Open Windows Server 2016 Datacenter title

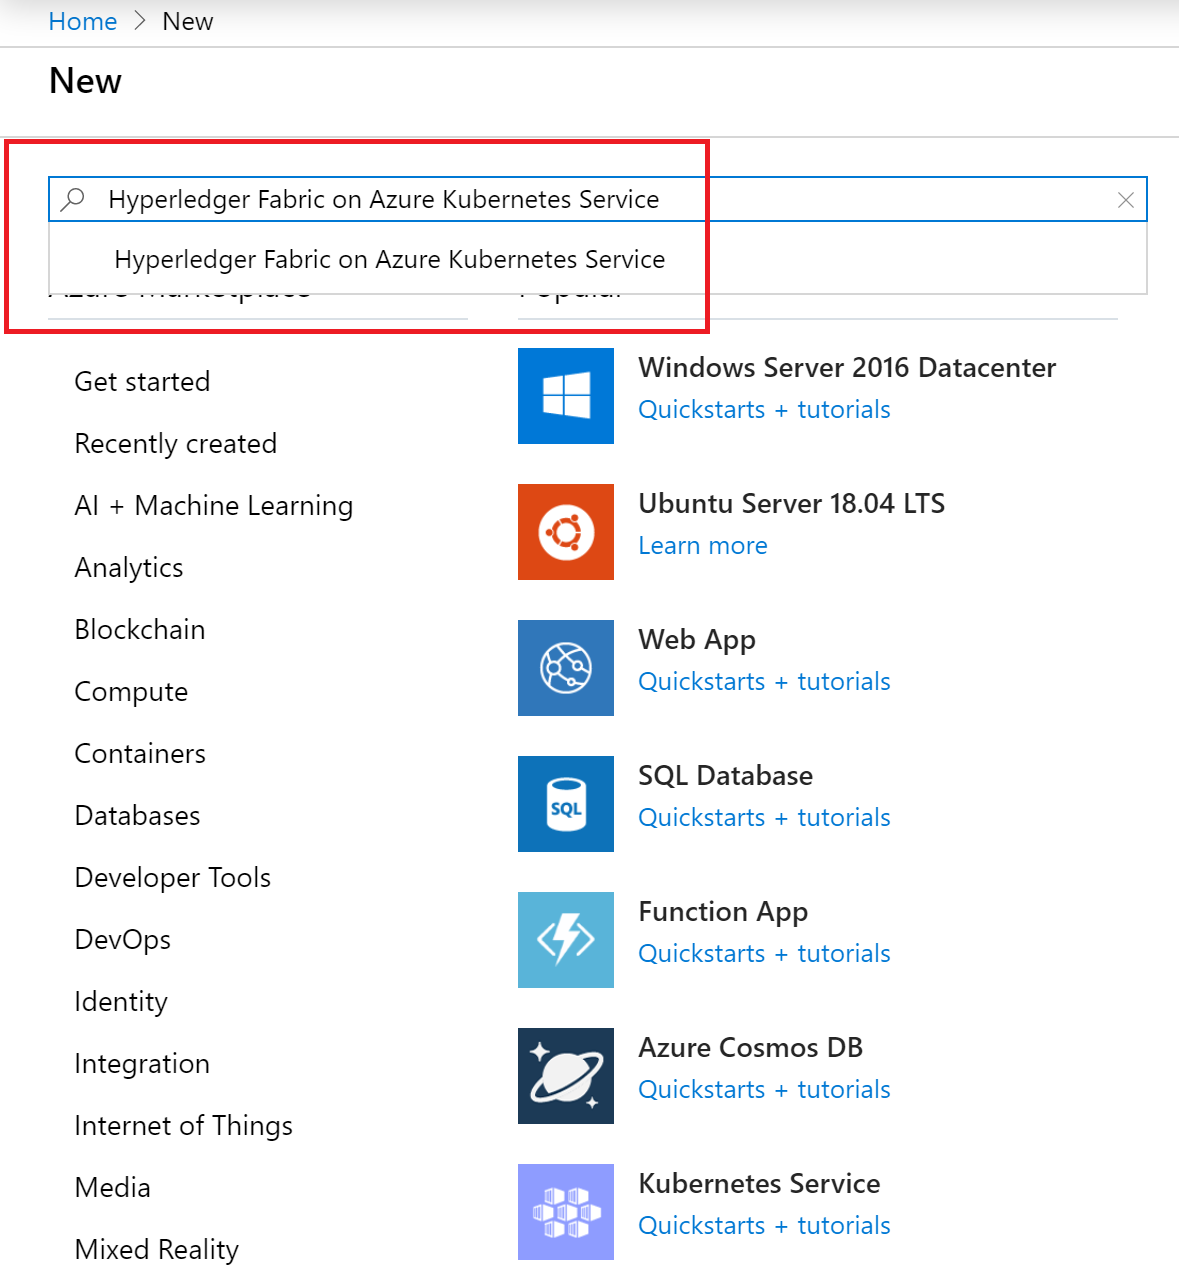point(847,368)
